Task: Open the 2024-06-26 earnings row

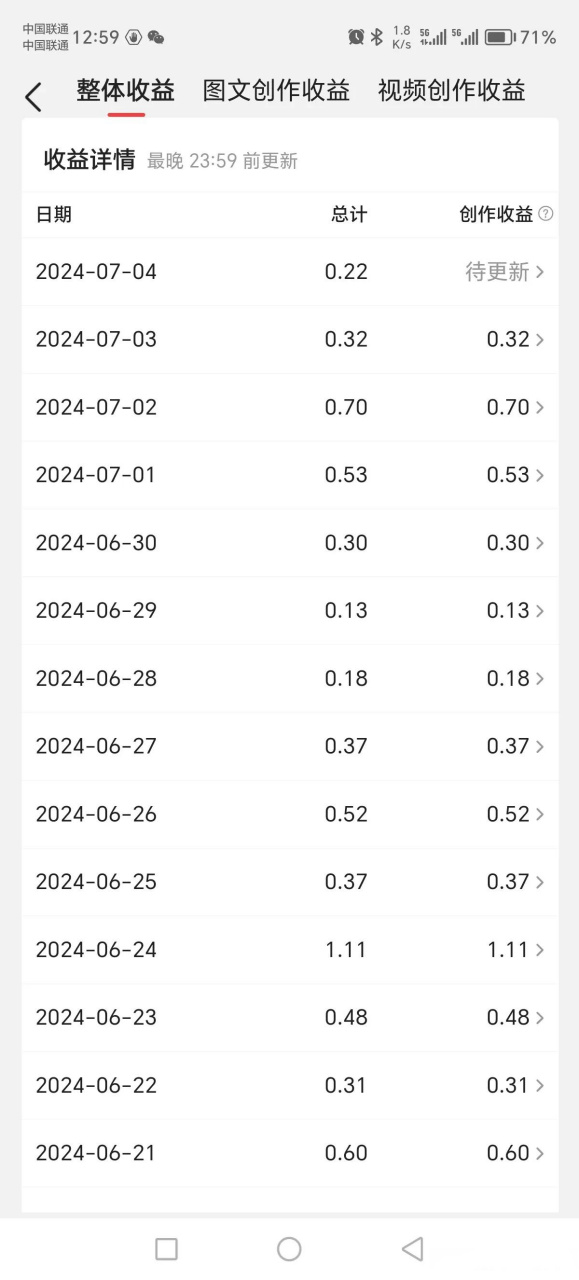Action: pos(290,814)
